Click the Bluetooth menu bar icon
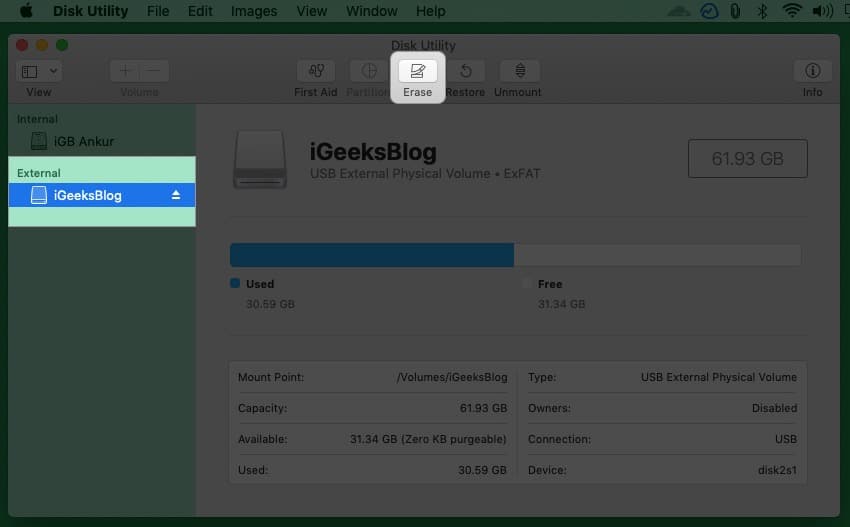The width and height of the screenshot is (850, 527). 762,11
